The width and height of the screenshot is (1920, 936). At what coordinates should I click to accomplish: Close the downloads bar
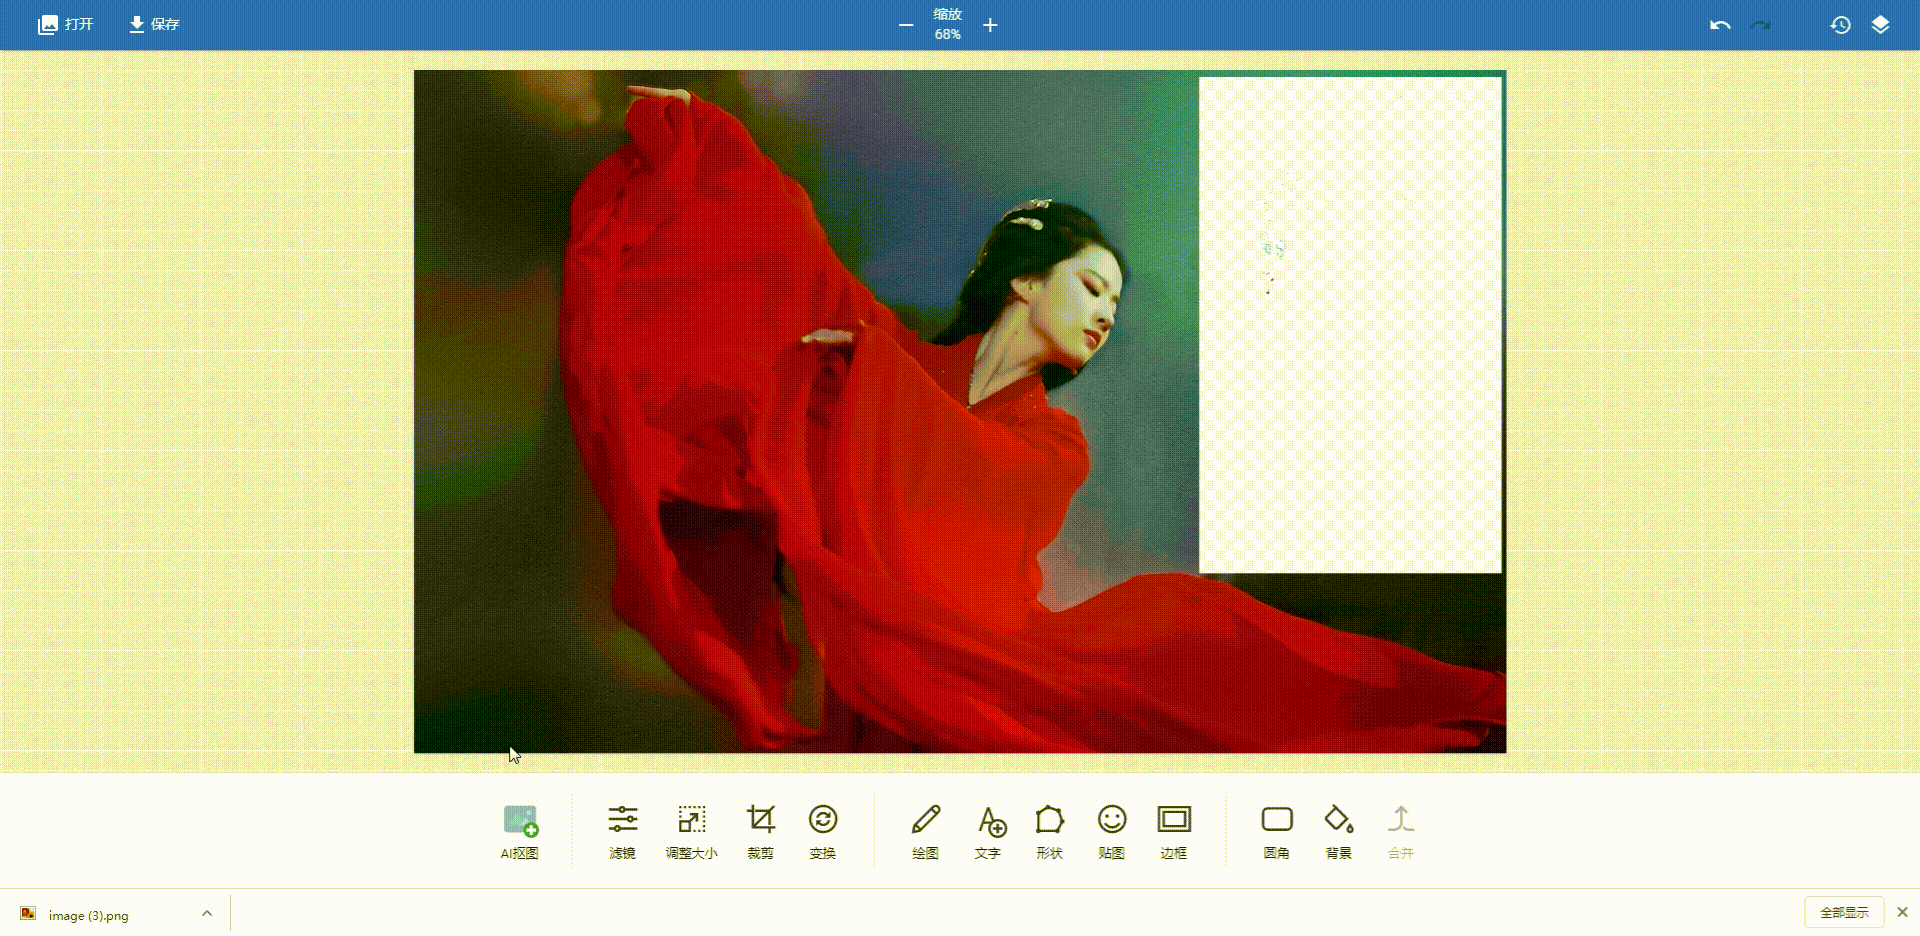click(1902, 912)
